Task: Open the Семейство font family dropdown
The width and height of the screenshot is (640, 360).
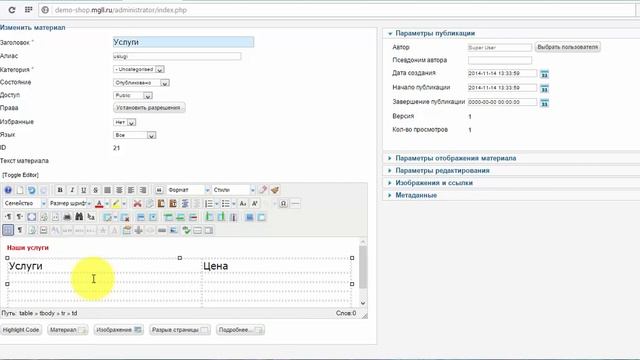Action: pos(25,203)
